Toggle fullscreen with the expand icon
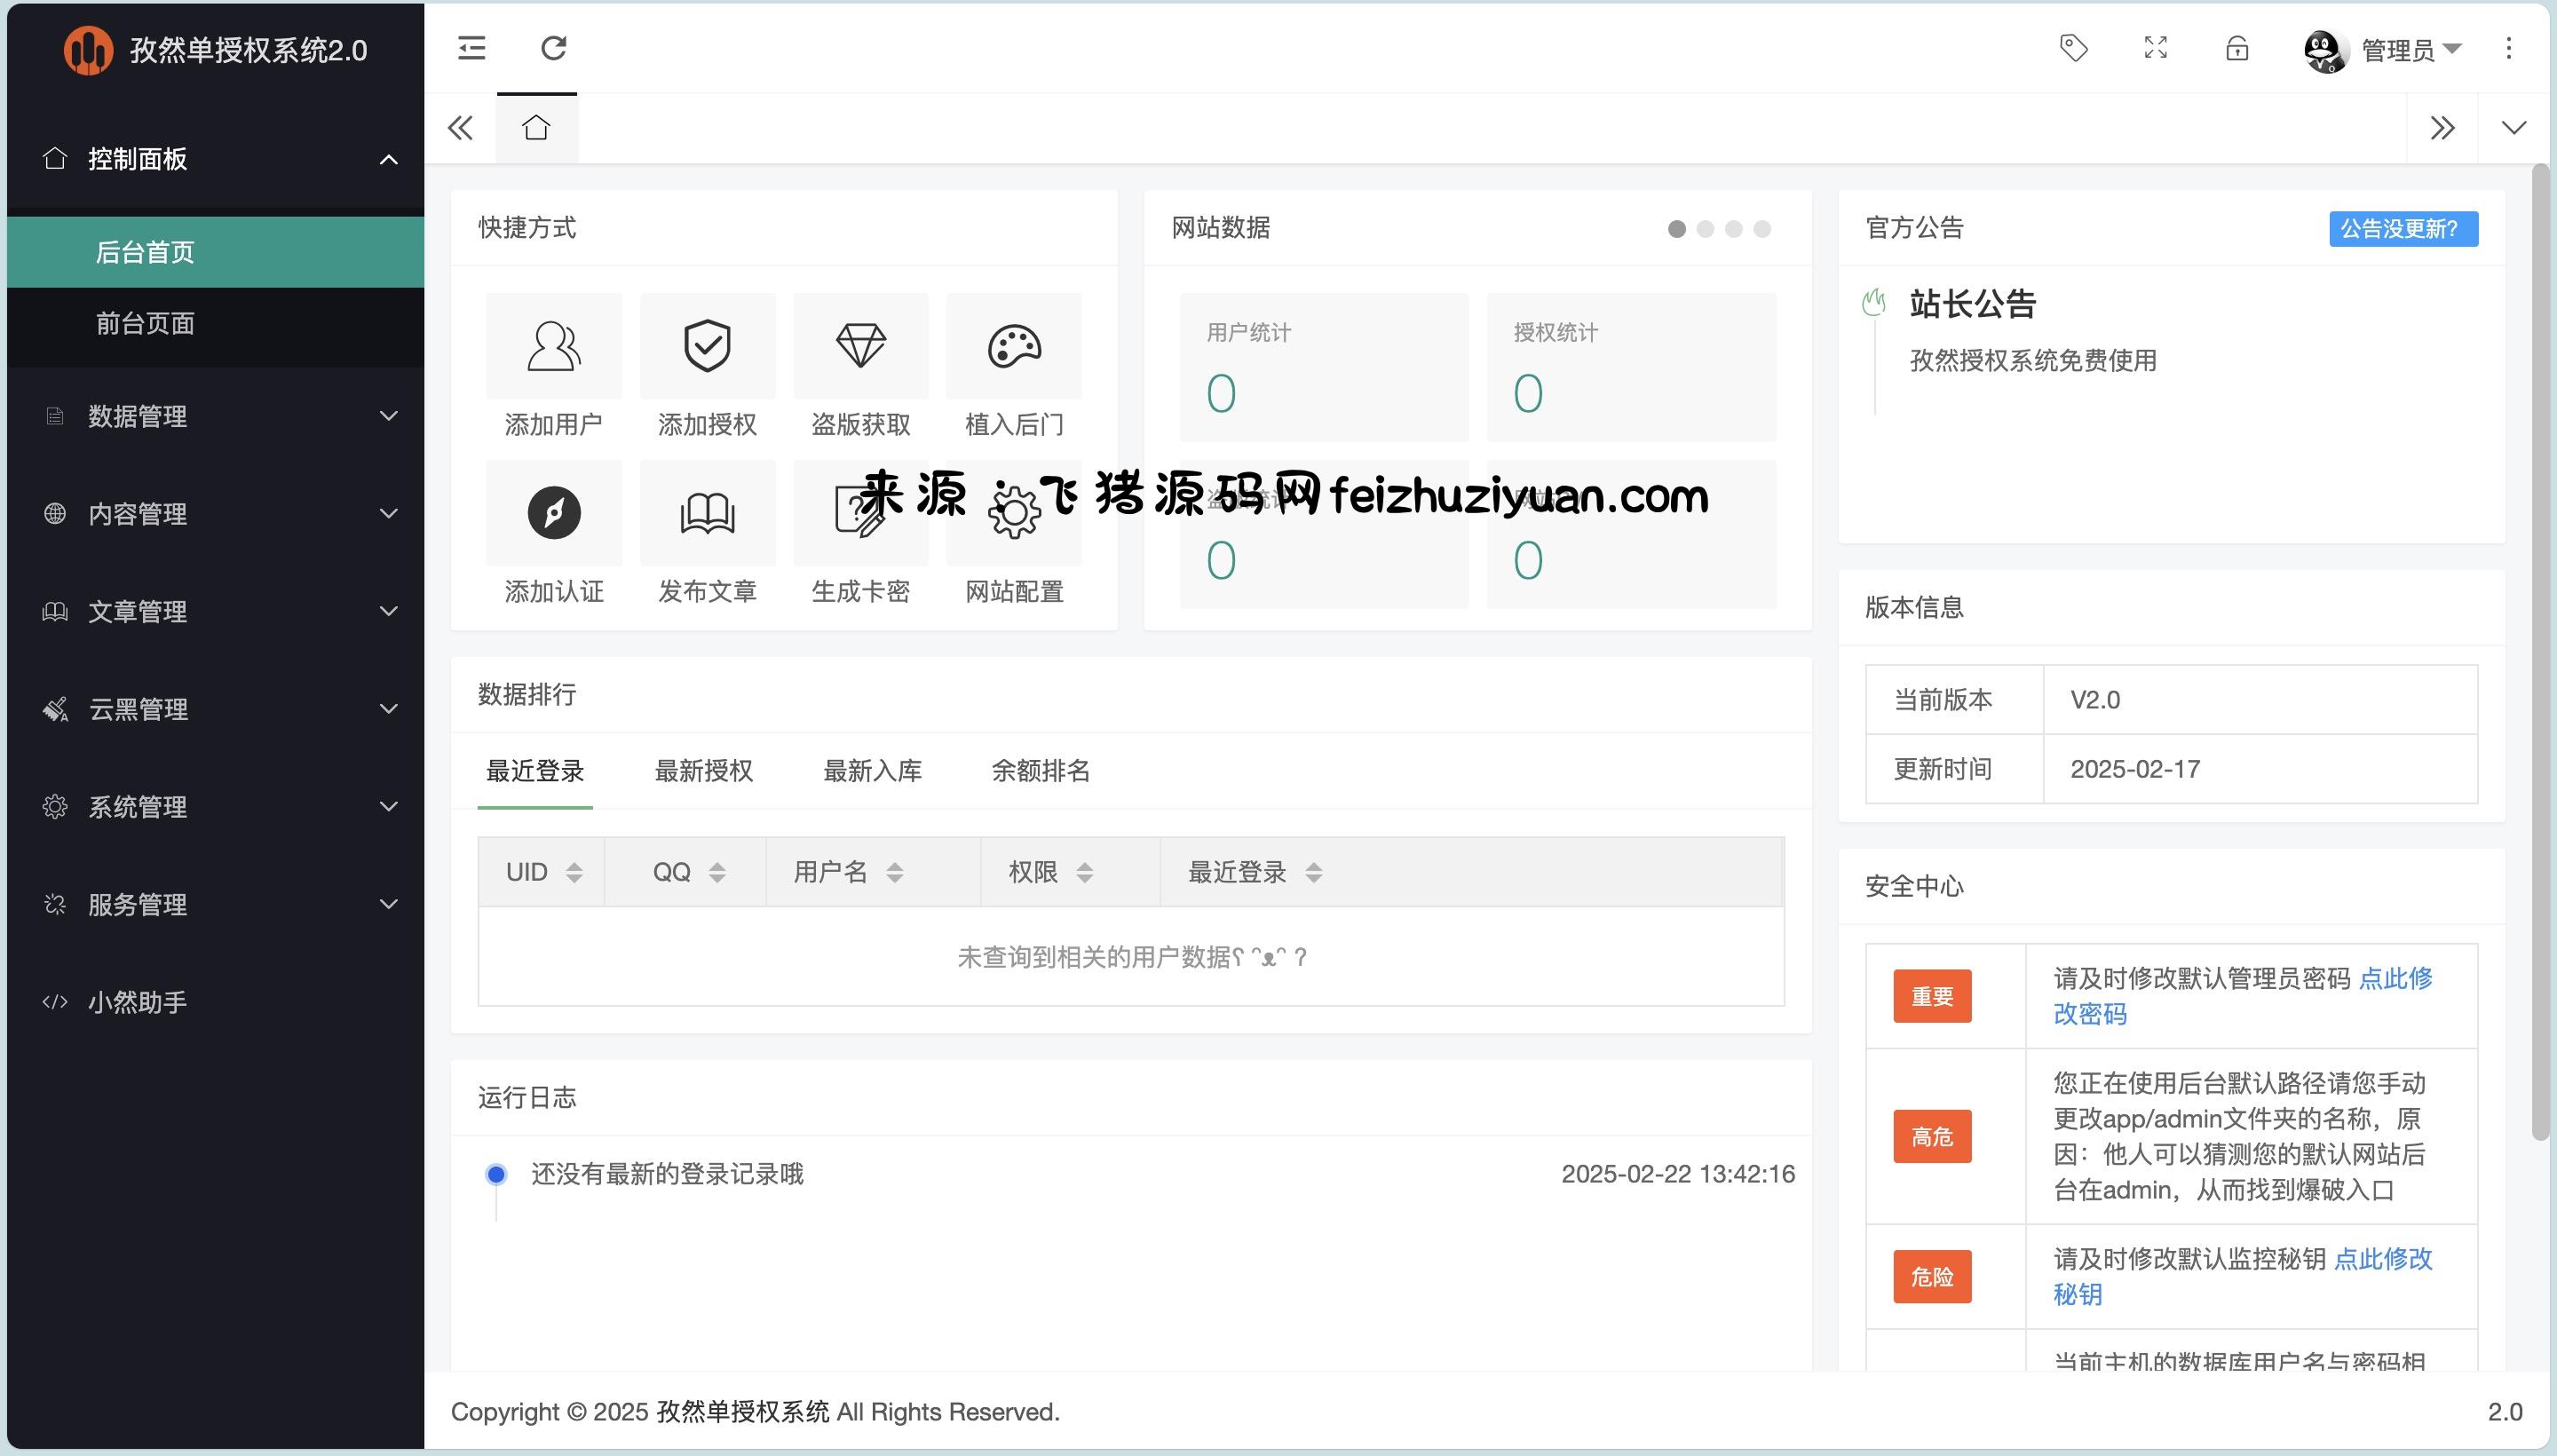 click(2155, 48)
